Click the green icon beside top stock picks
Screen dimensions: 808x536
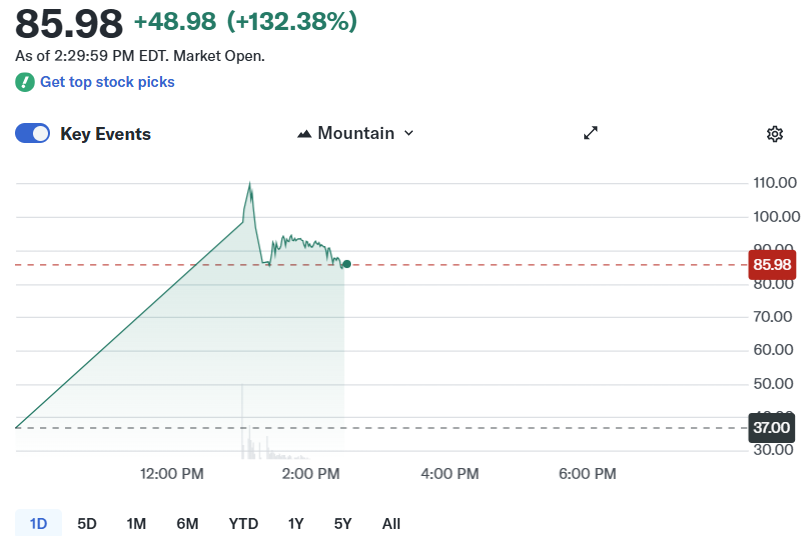coord(25,82)
